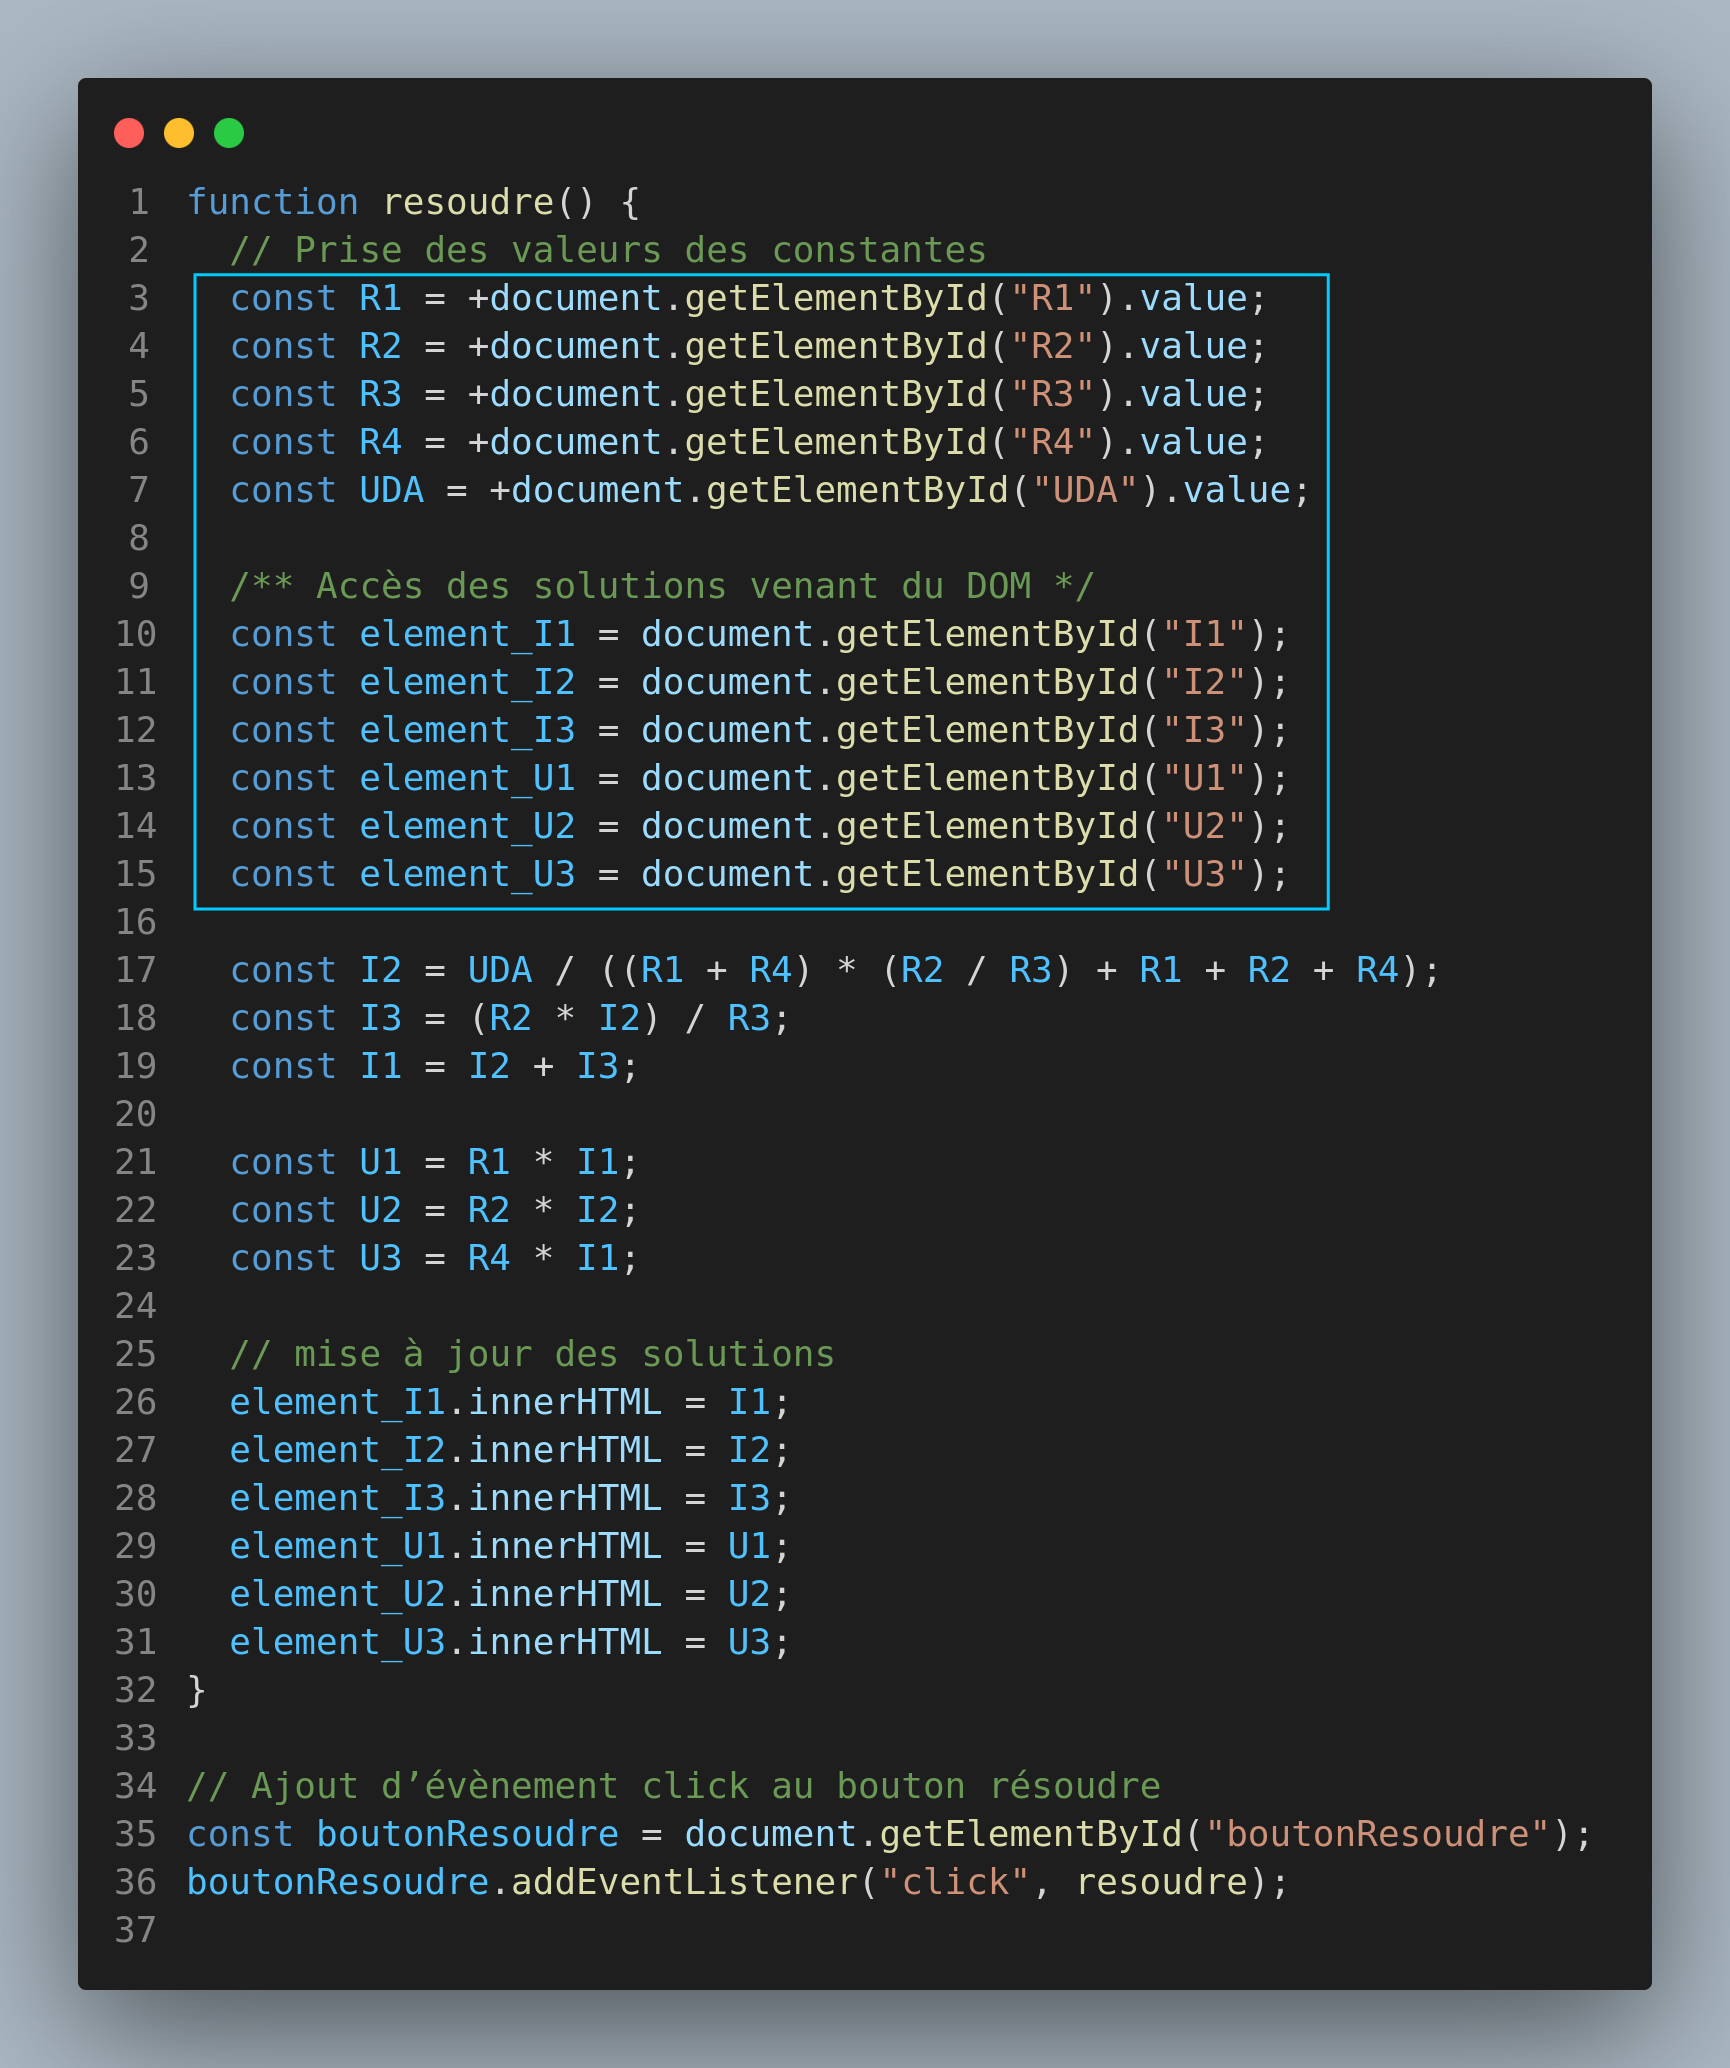
Task: Click line number 37 at the file end
Action: tap(136, 1930)
